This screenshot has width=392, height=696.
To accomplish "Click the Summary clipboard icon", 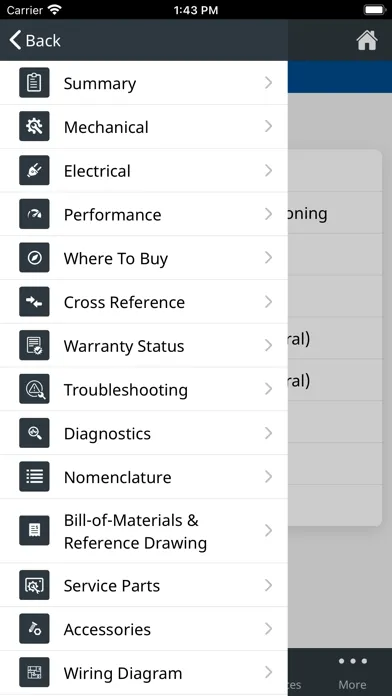I will [34, 83].
